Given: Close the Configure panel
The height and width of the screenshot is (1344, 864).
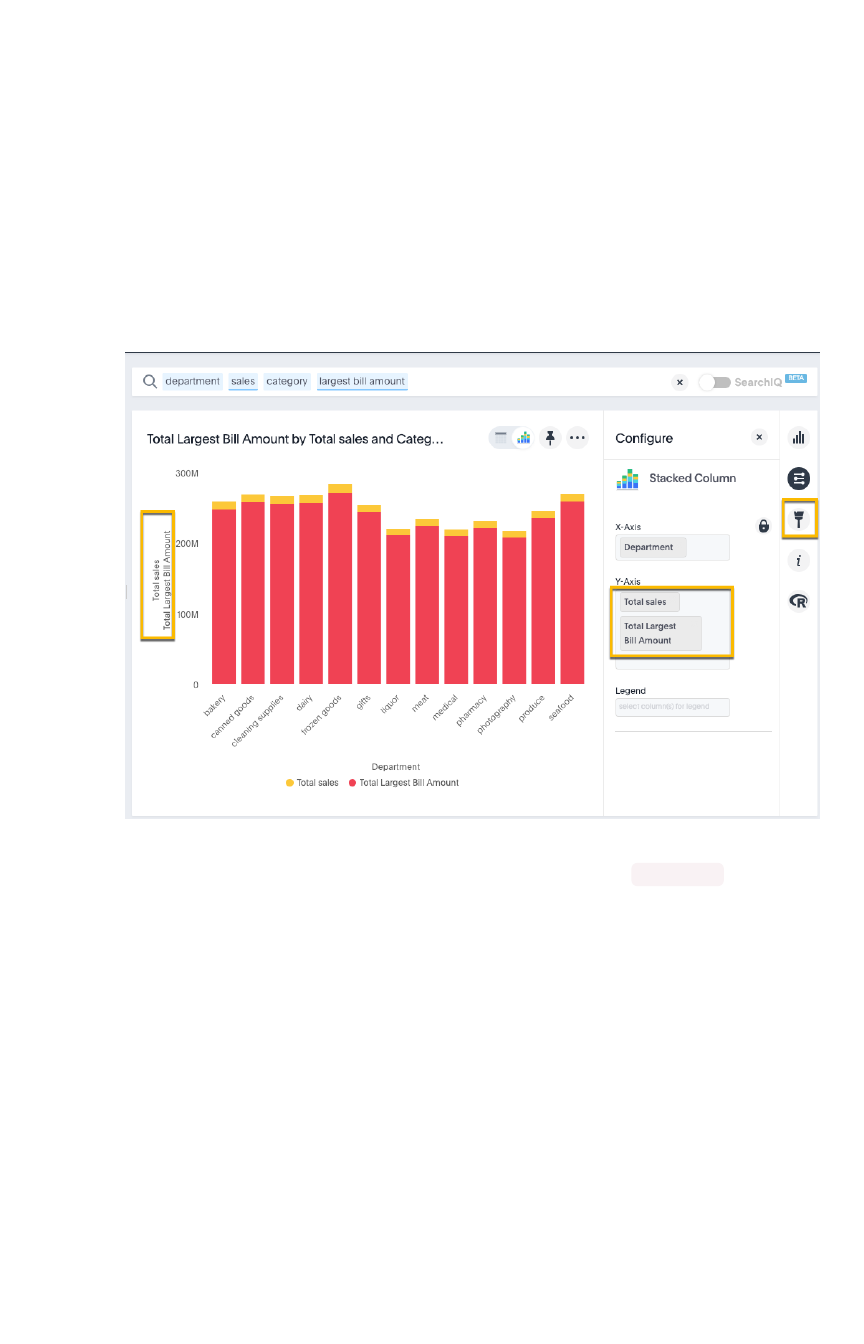Looking at the screenshot, I should click(759, 437).
